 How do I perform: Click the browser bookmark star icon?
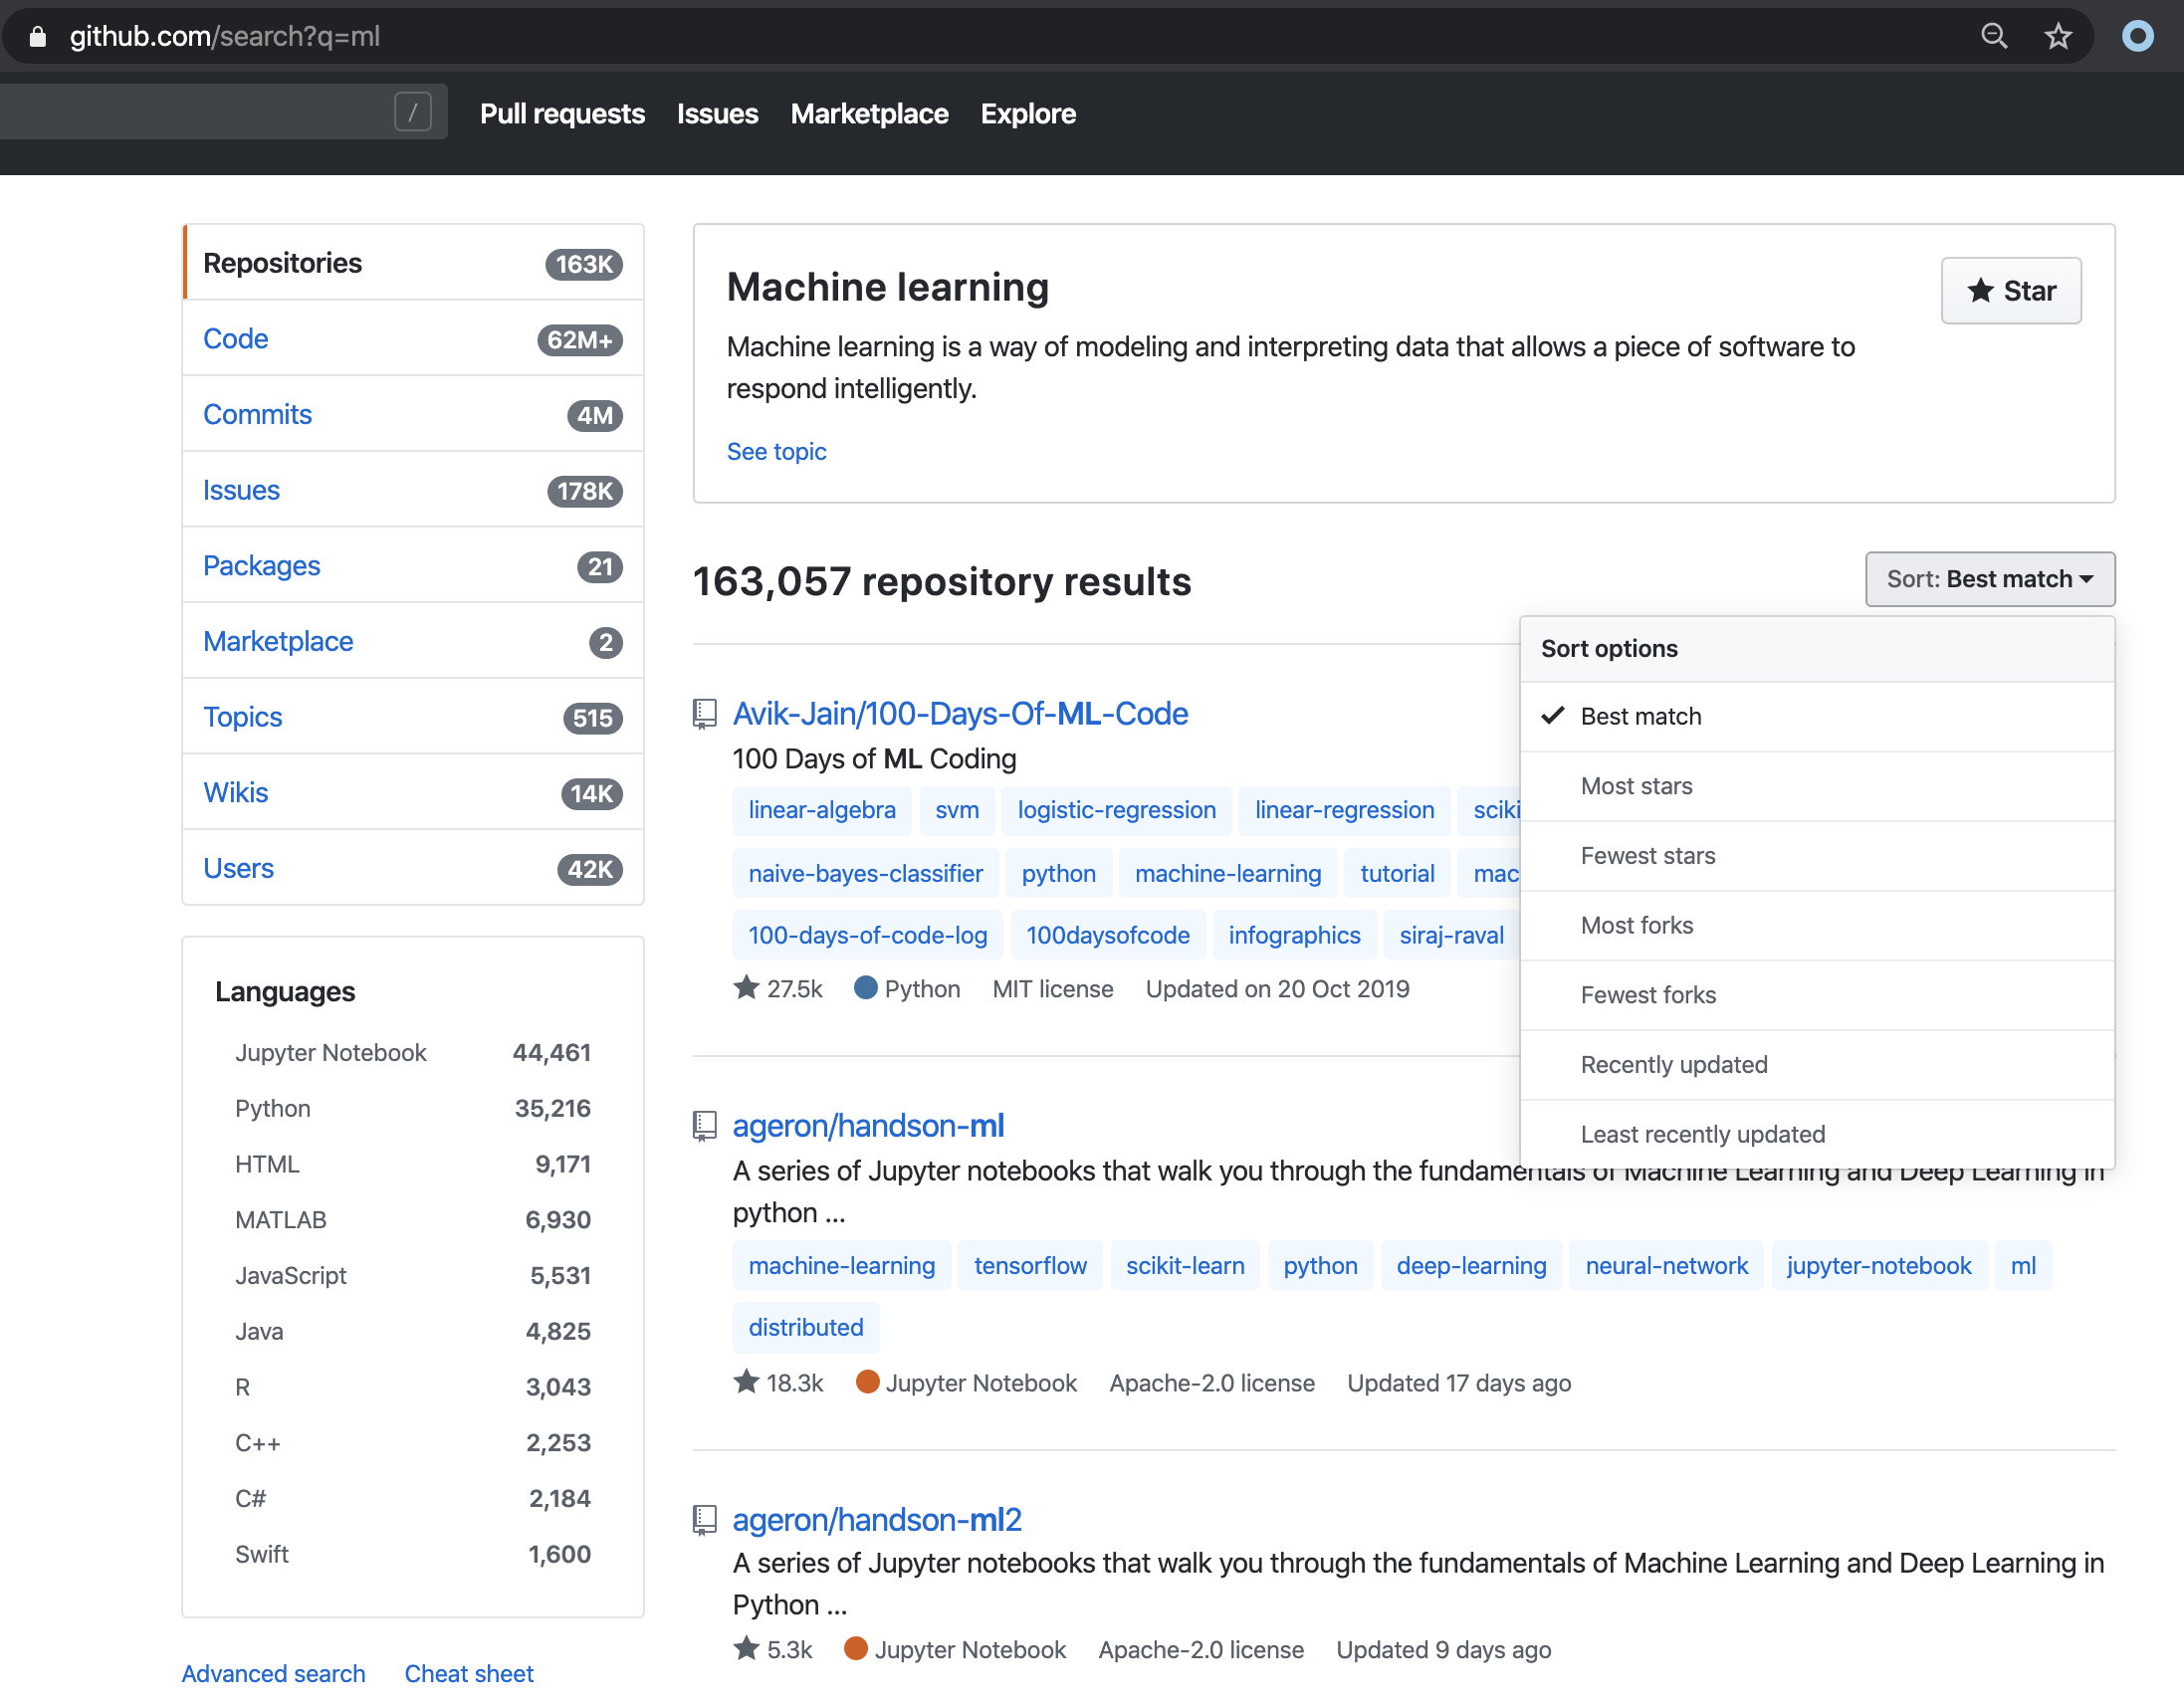(2057, 37)
